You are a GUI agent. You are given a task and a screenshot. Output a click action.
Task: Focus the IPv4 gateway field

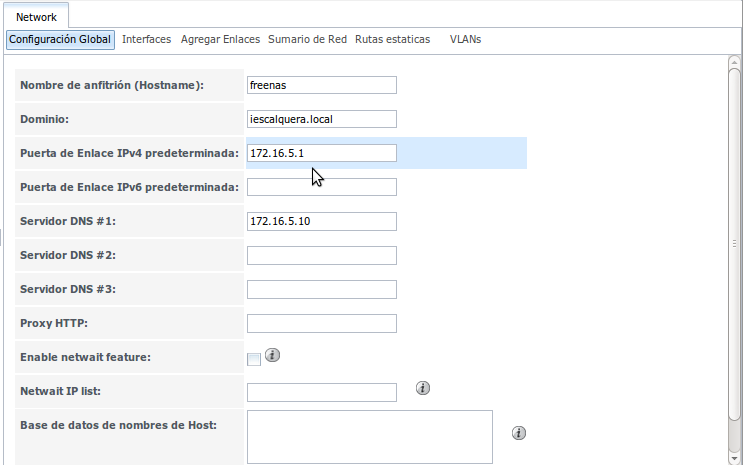[x=322, y=153]
